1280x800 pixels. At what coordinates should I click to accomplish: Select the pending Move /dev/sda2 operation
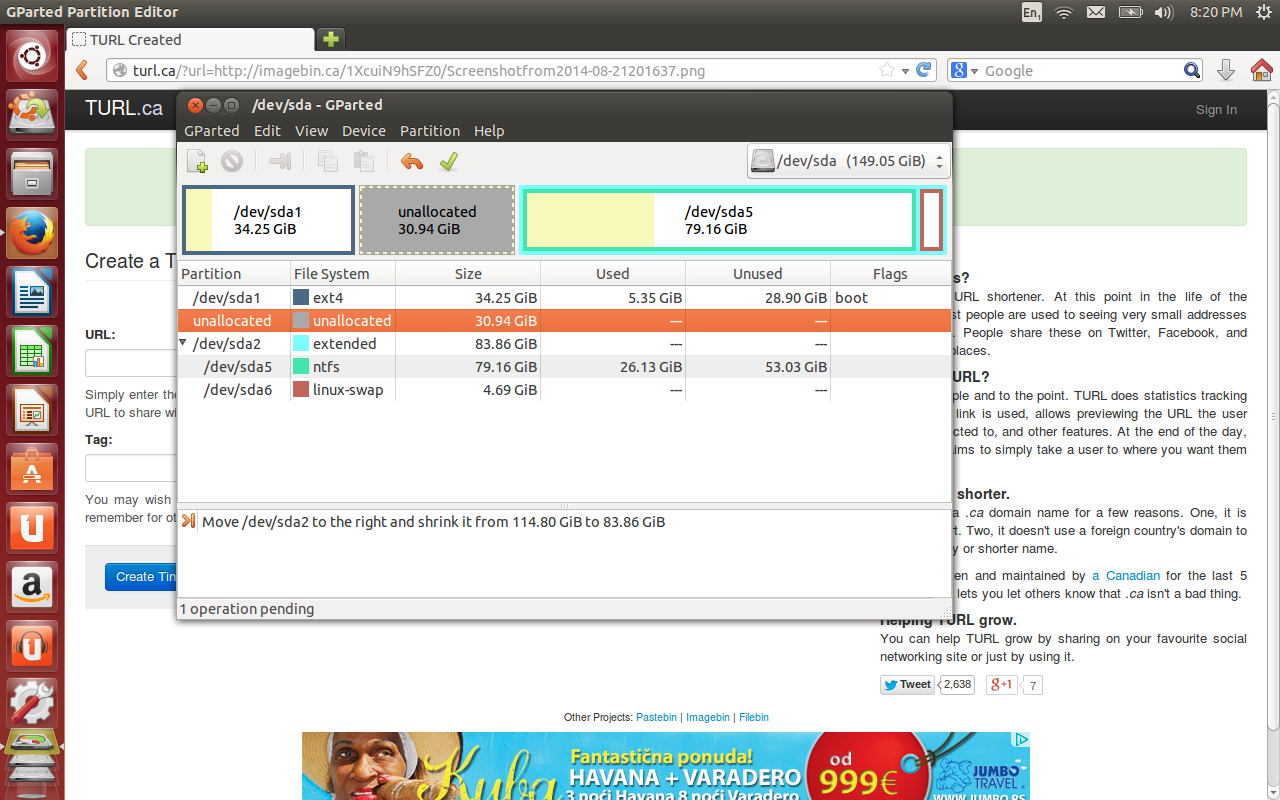tap(564, 522)
